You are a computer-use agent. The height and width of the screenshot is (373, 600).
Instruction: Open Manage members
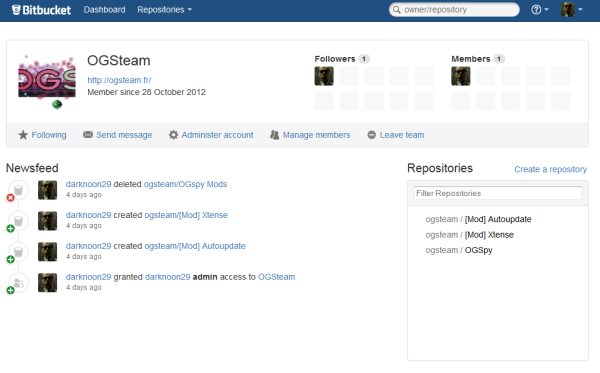pyautogui.click(x=316, y=135)
